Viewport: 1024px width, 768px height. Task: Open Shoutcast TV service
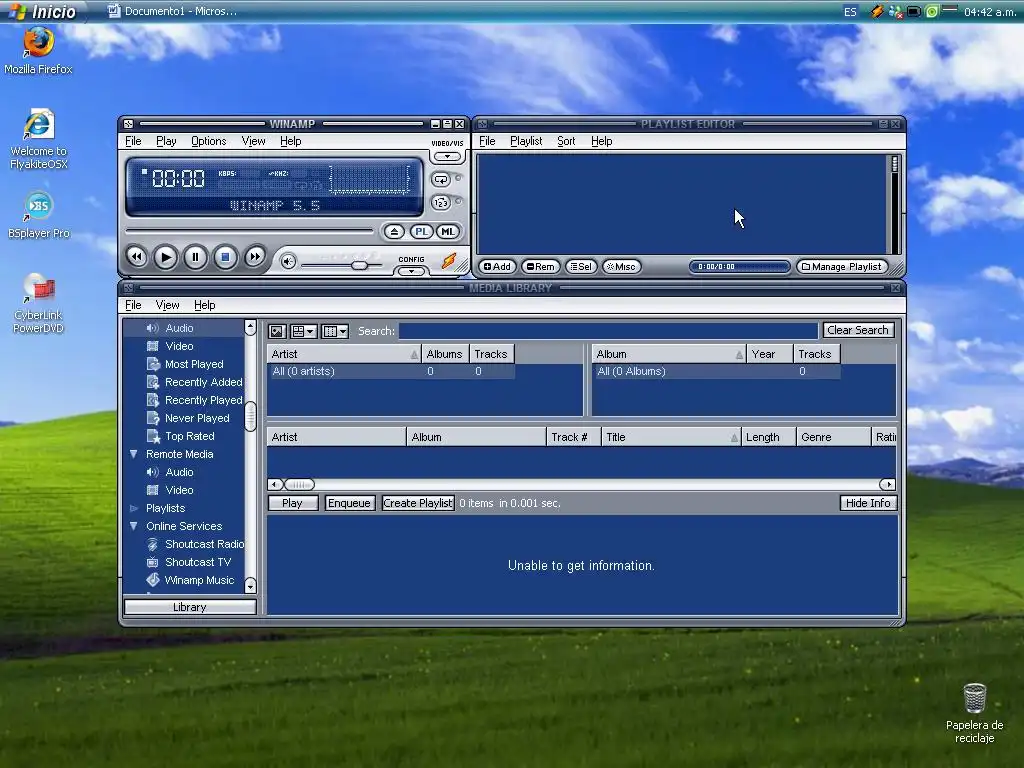197,562
